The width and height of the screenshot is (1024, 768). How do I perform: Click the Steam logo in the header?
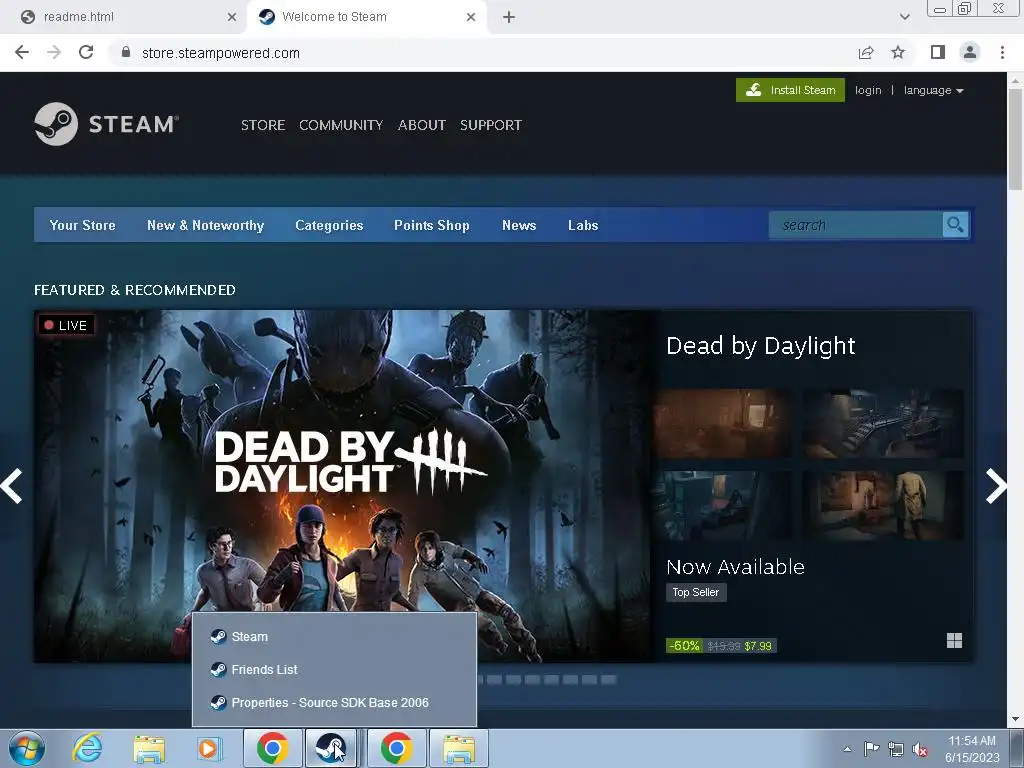coord(106,124)
